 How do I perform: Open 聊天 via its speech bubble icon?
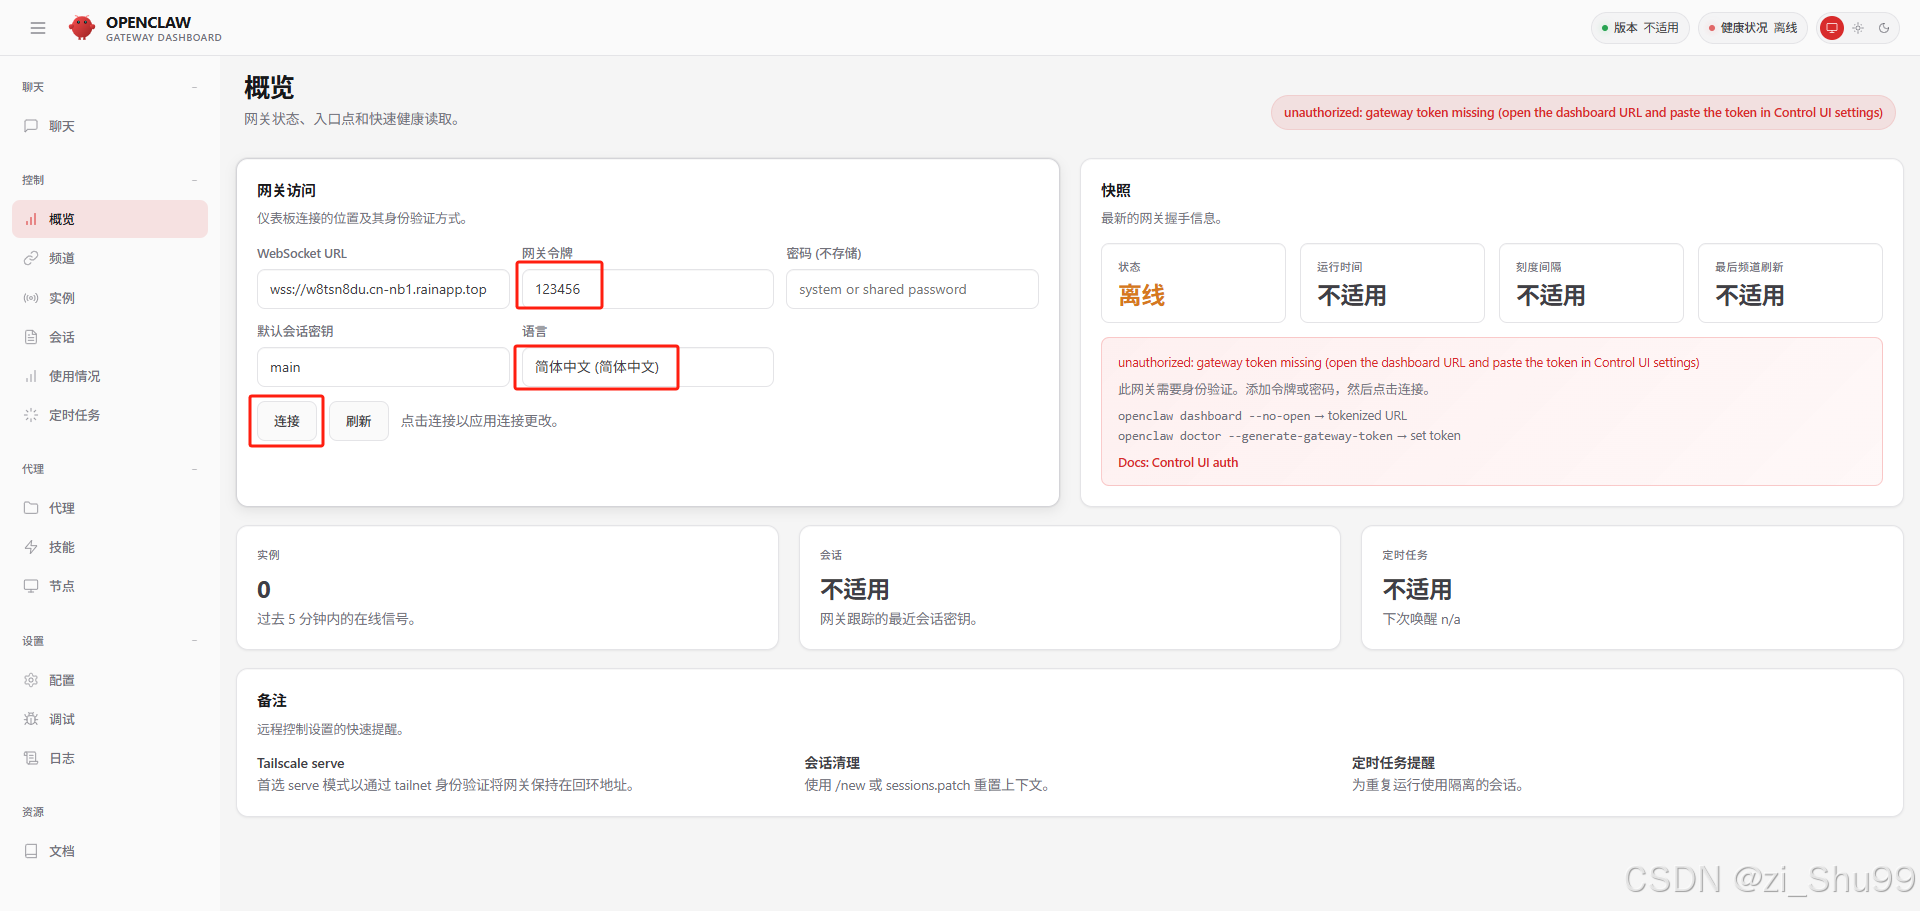[31, 126]
